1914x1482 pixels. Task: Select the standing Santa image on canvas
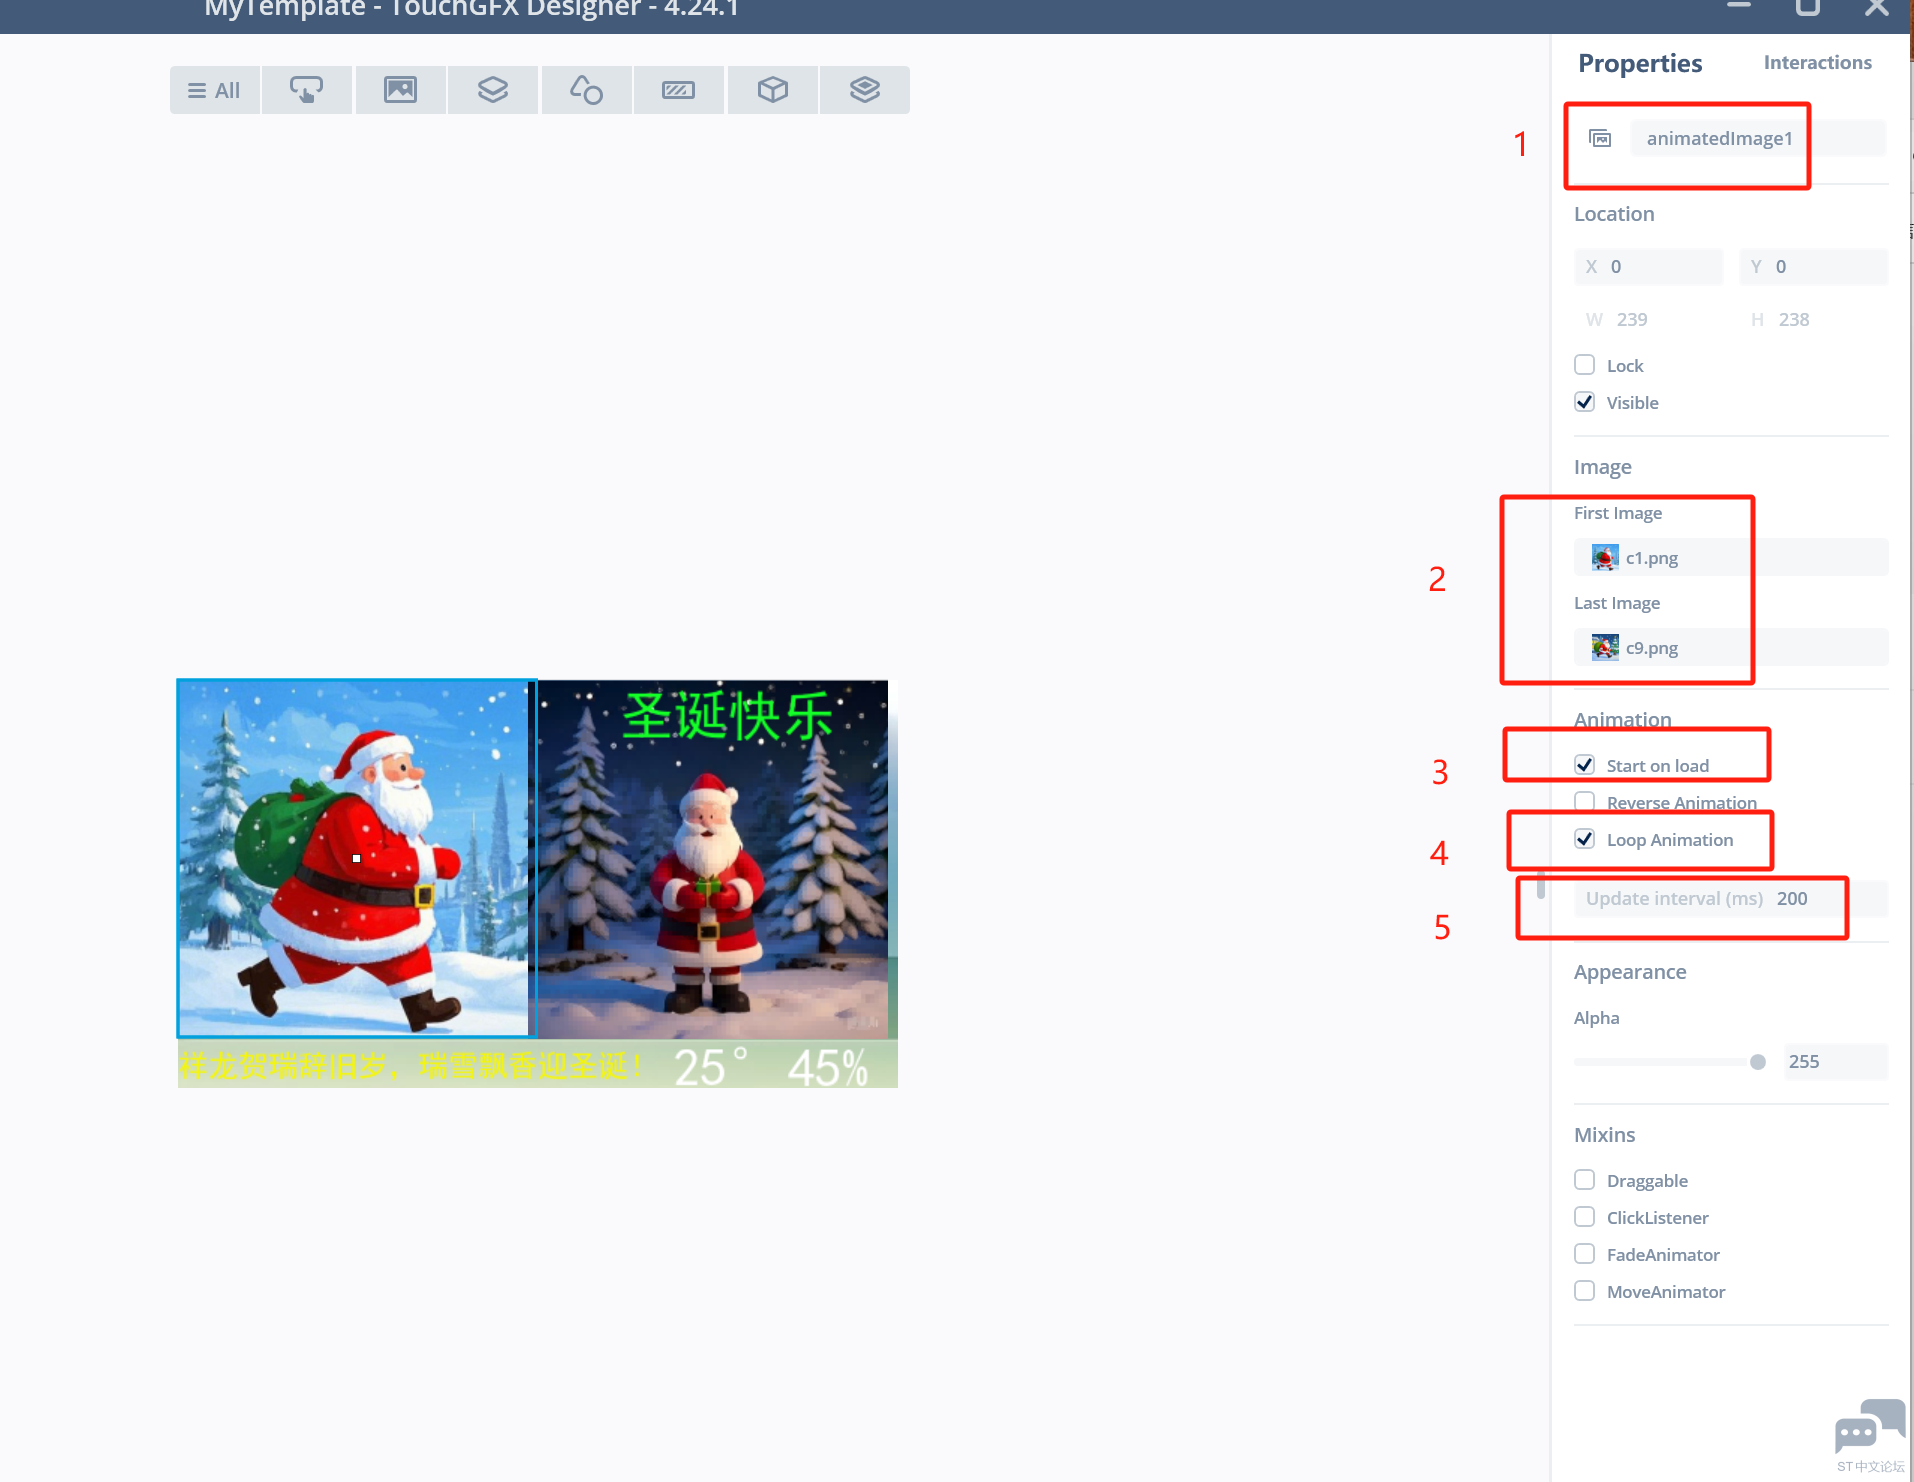click(x=713, y=860)
